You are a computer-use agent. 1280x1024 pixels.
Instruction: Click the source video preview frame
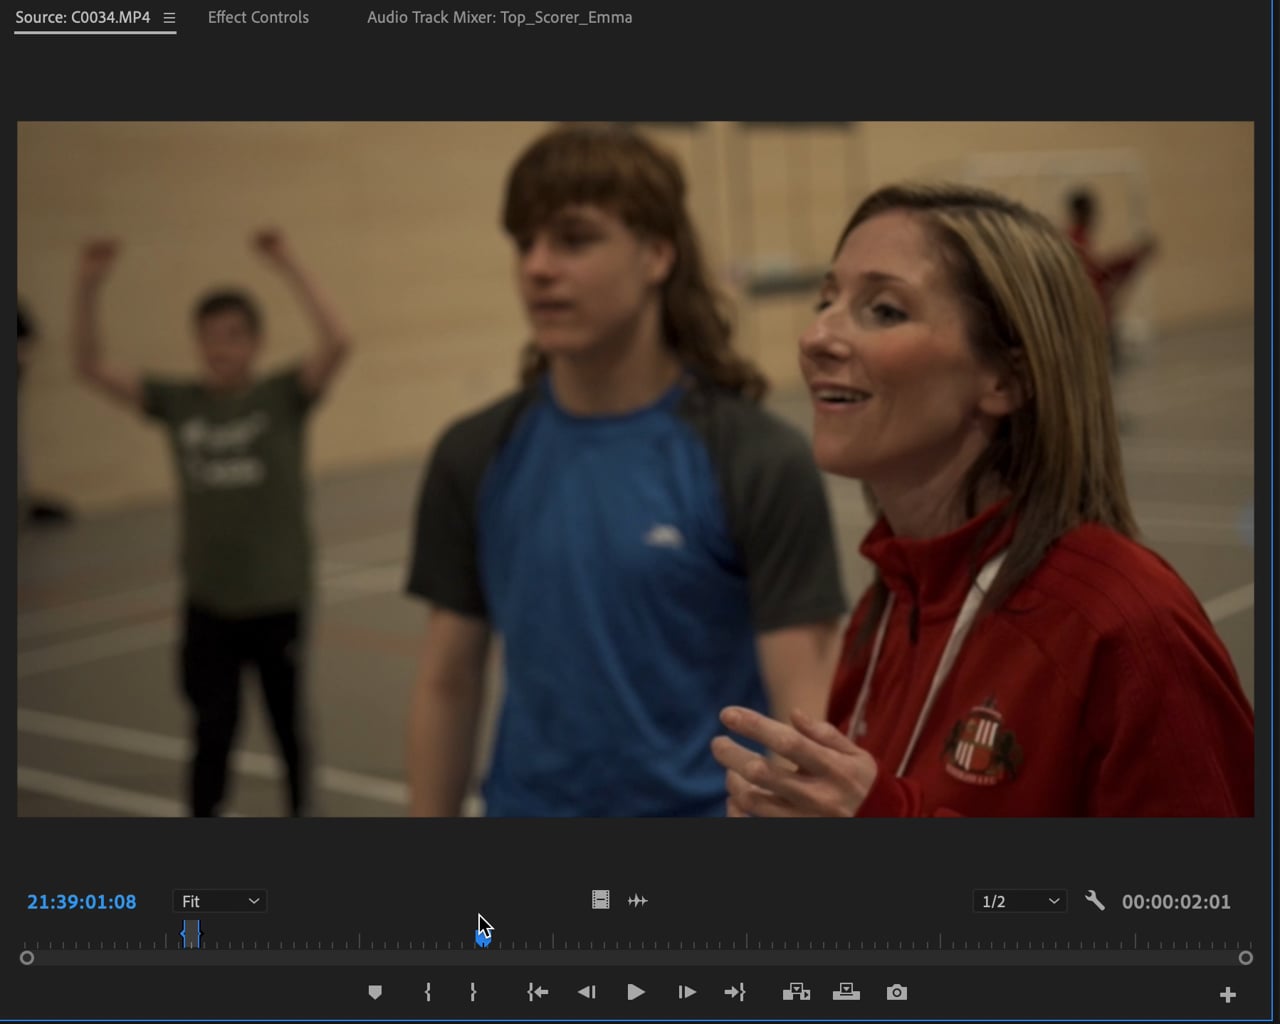635,469
